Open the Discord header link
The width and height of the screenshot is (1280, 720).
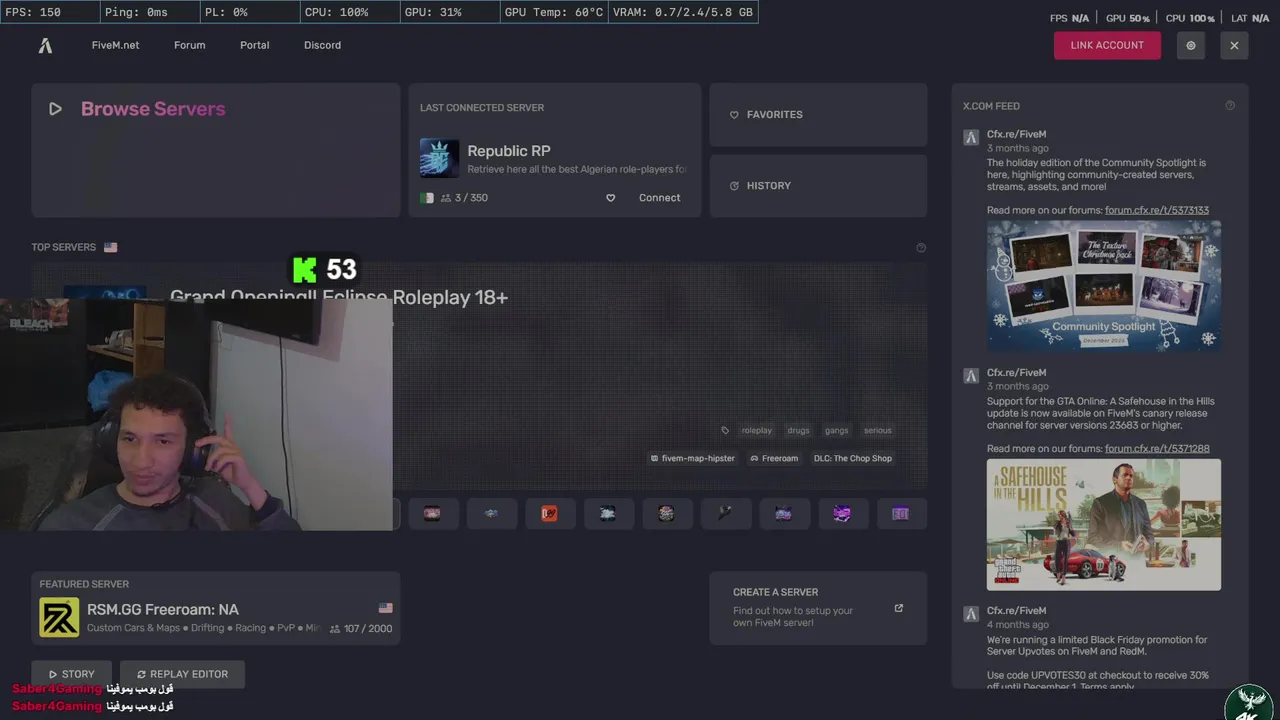coord(322,45)
